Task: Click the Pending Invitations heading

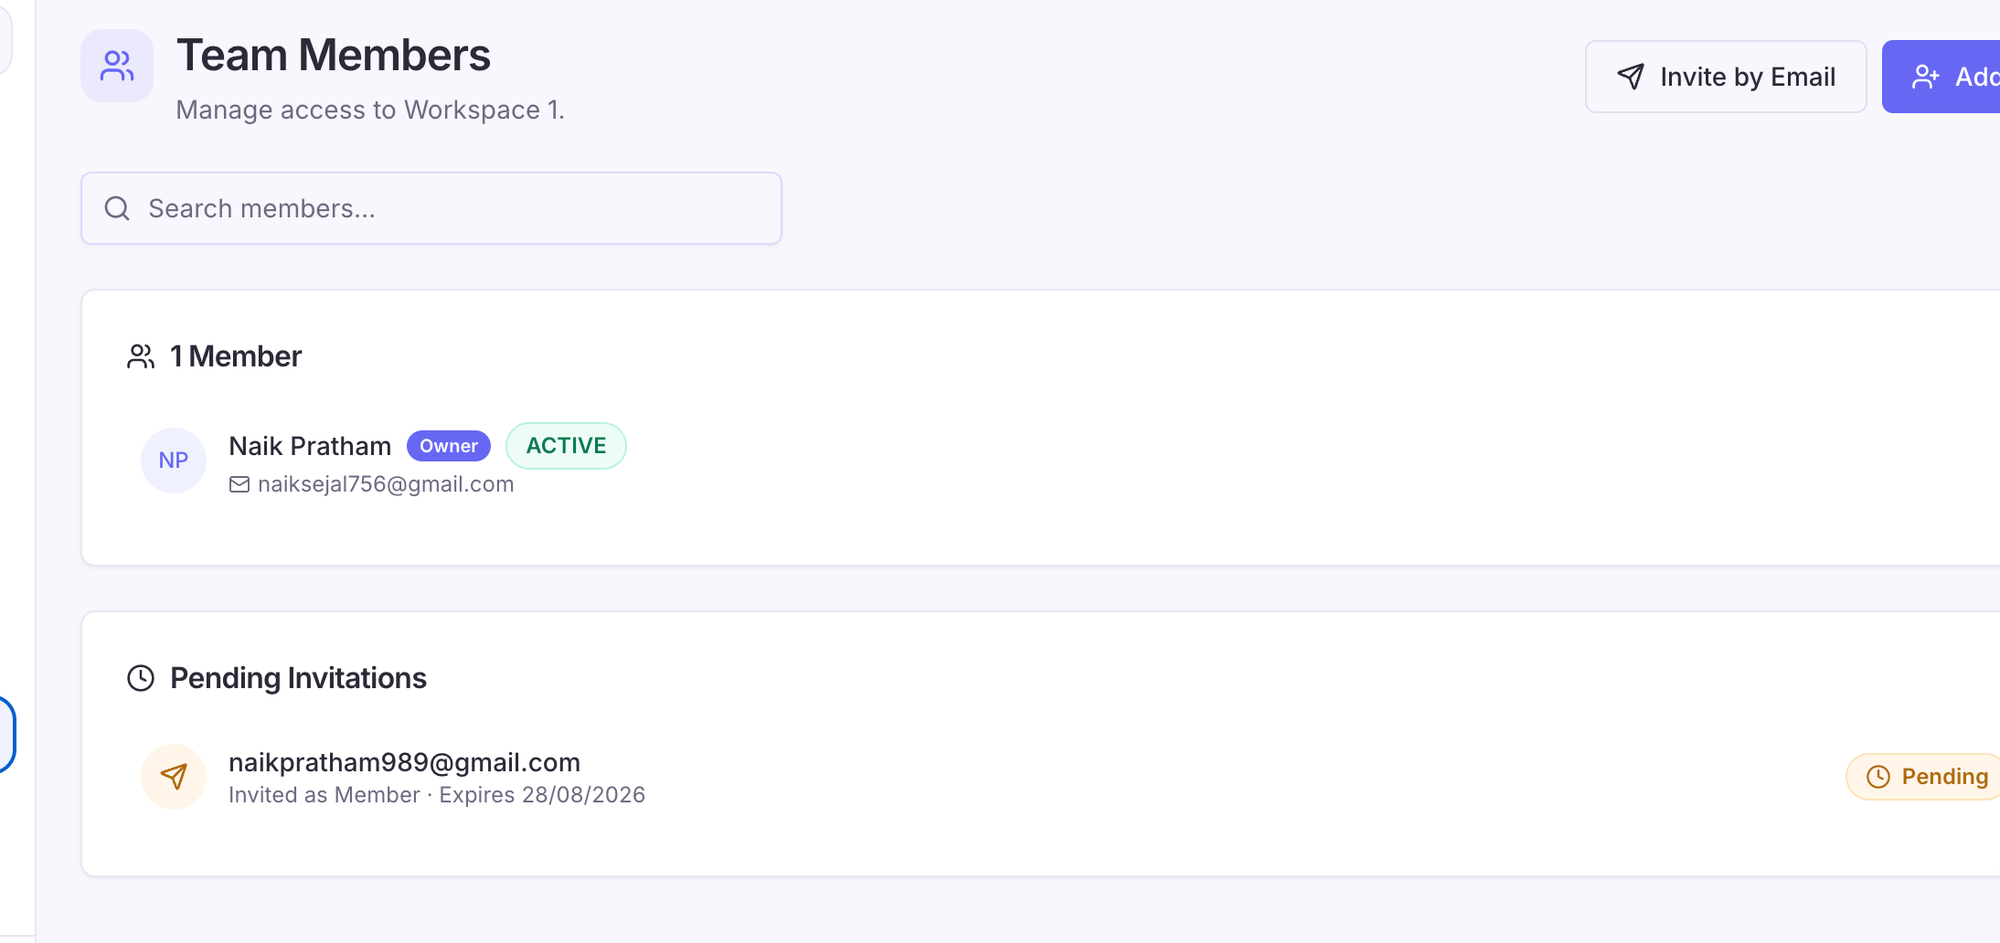Action: (x=298, y=678)
